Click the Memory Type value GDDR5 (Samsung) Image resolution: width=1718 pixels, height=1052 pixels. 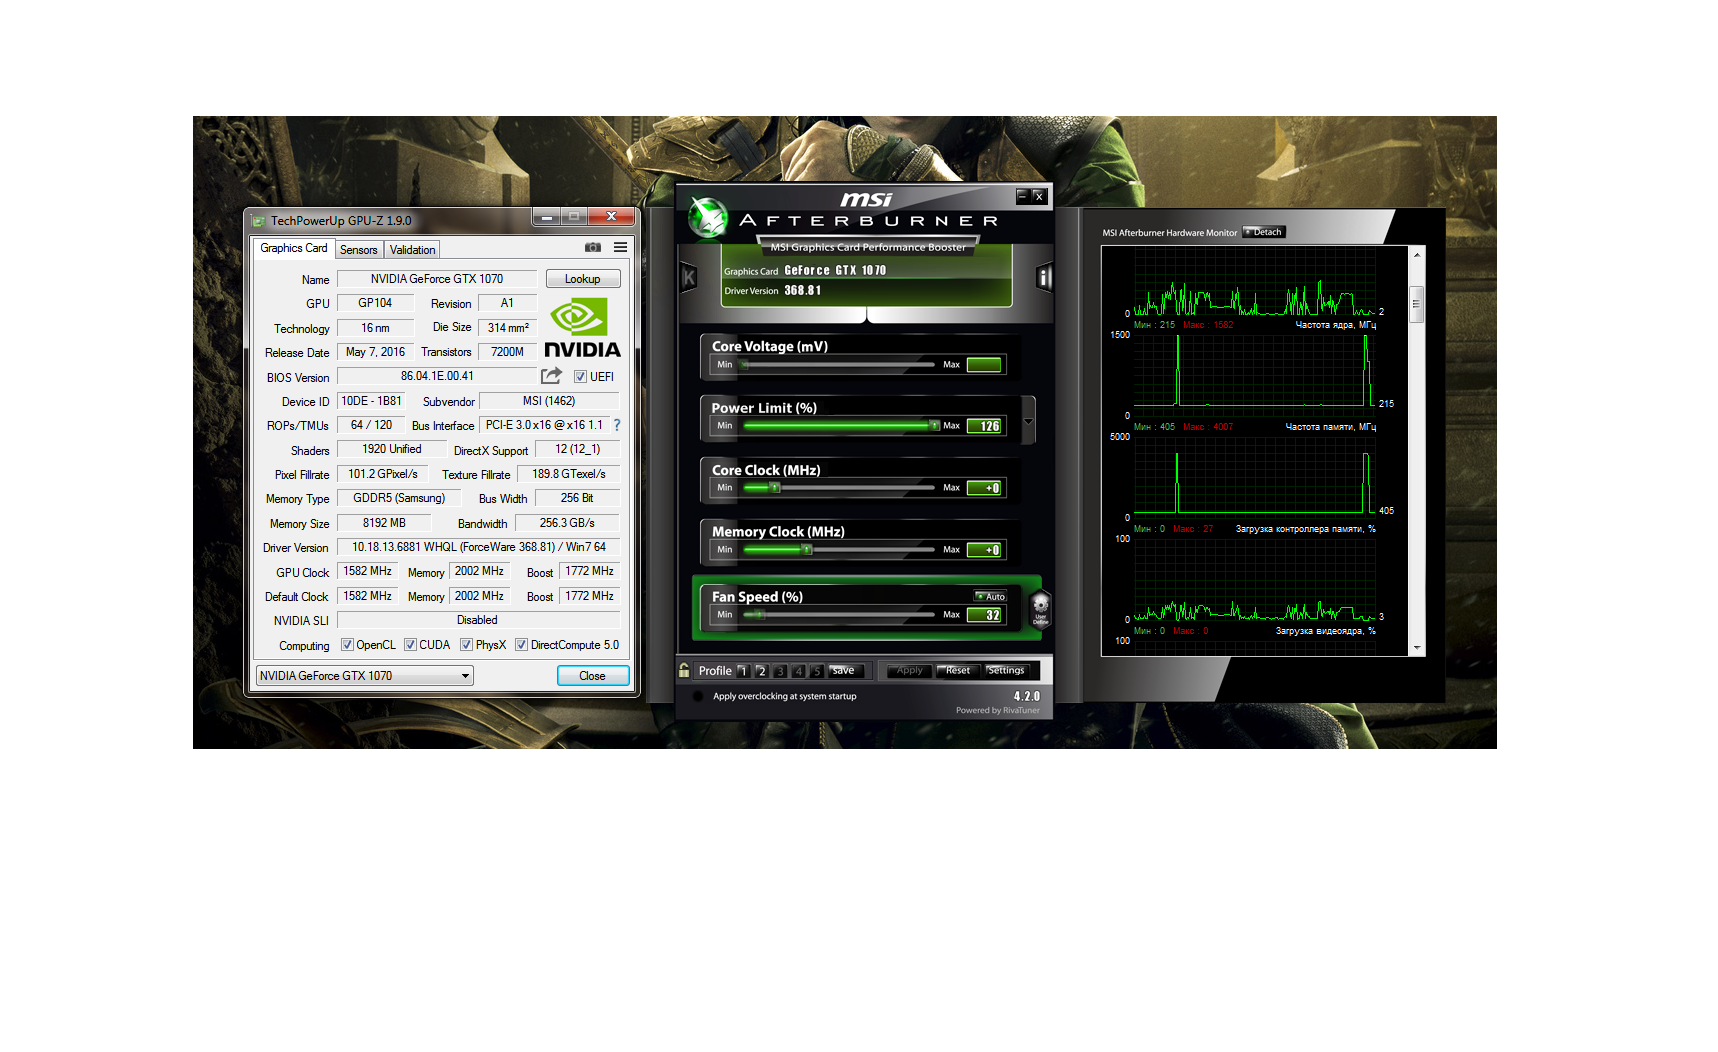399,498
